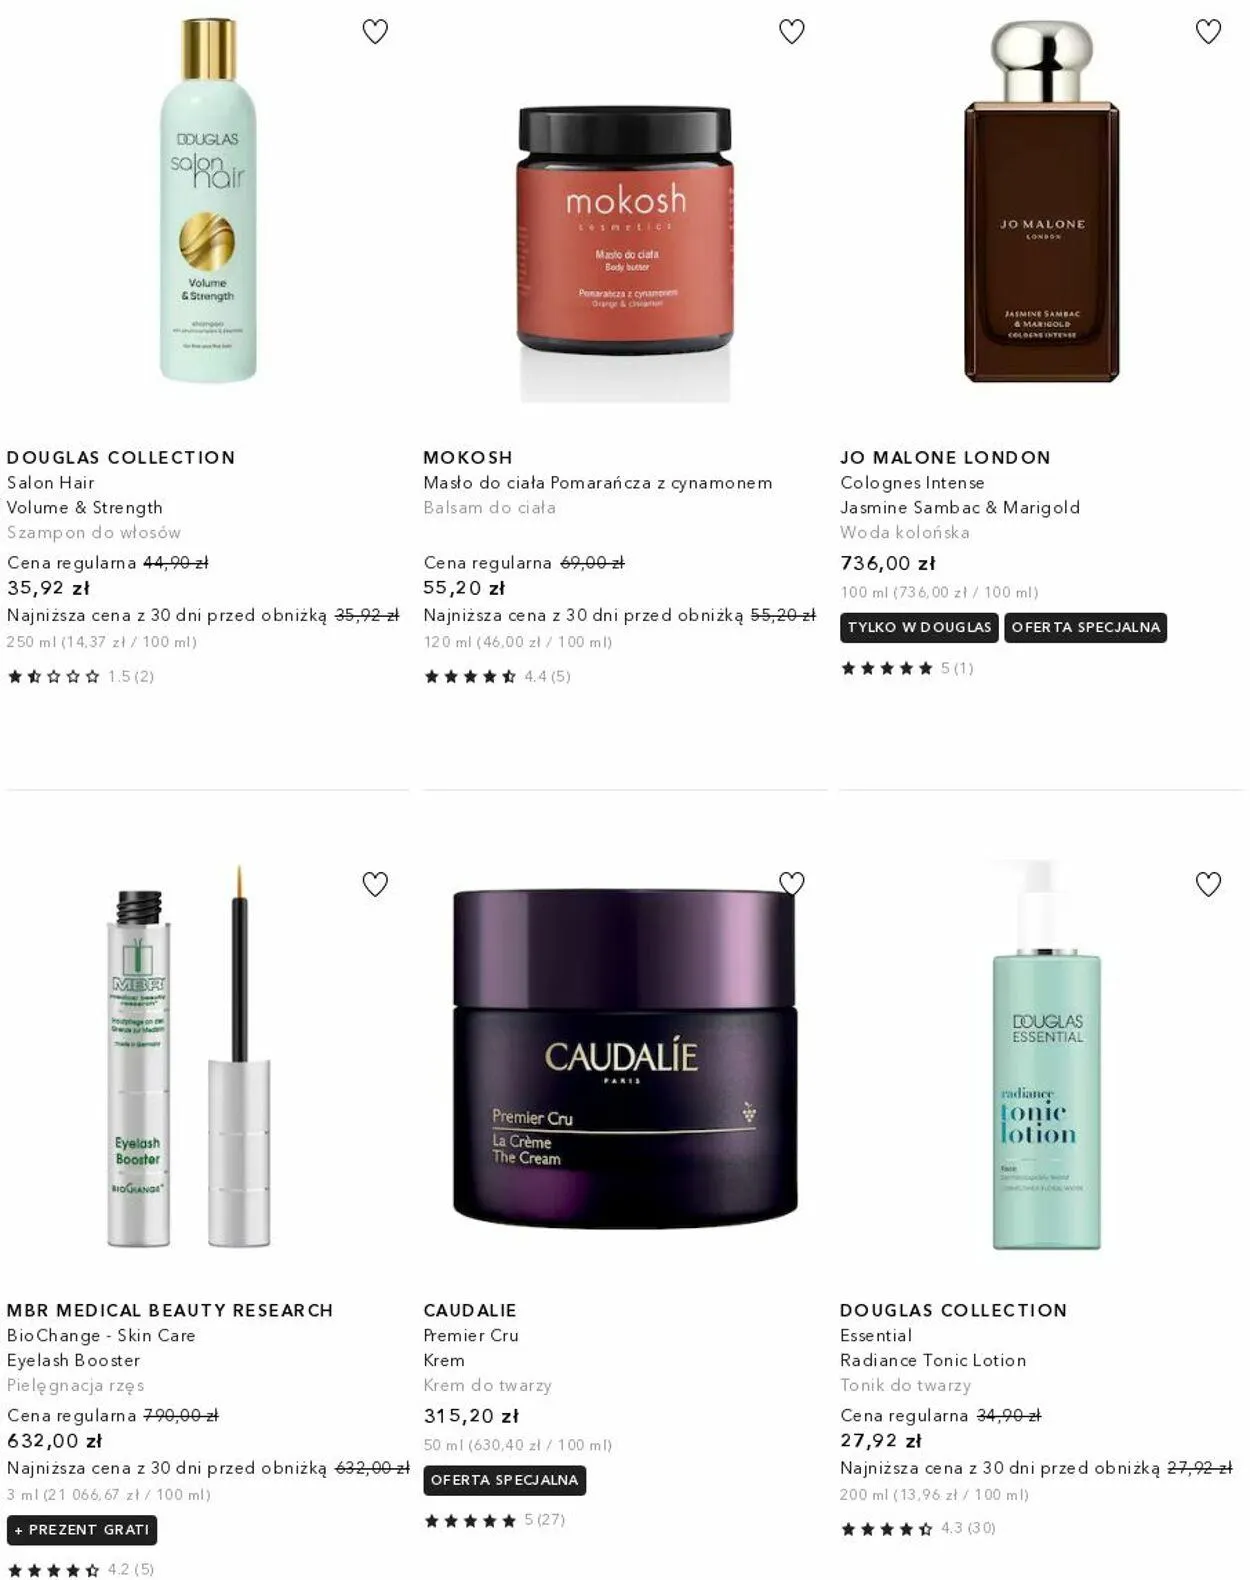Open Douglas Salon Hair shampoo product image
Image resolution: width=1250 pixels, height=1580 pixels.
click(x=208, y=201)
